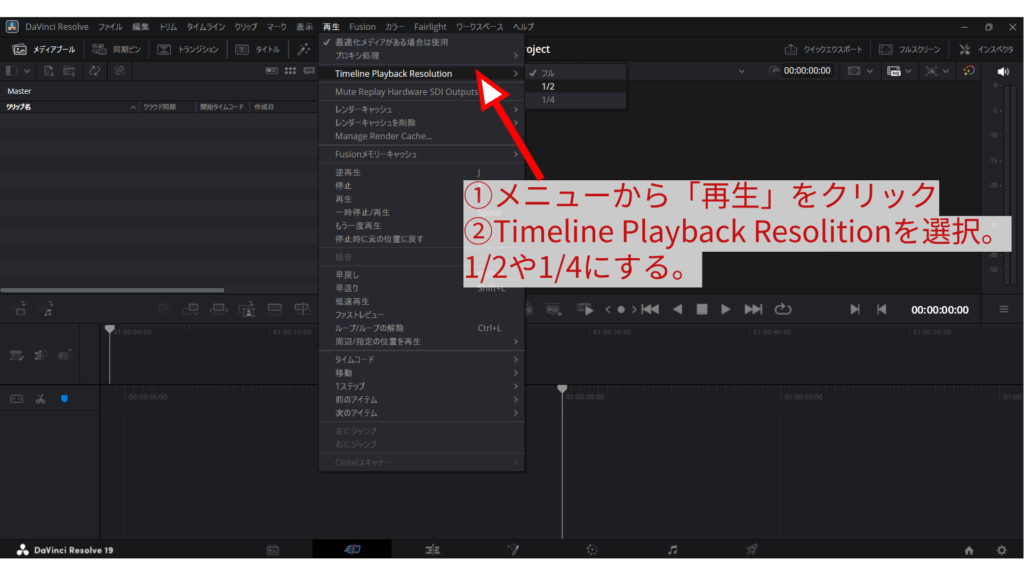Open the ファイル menu
The width and height of the screenshot is (1024, 576).
point(110,27)
